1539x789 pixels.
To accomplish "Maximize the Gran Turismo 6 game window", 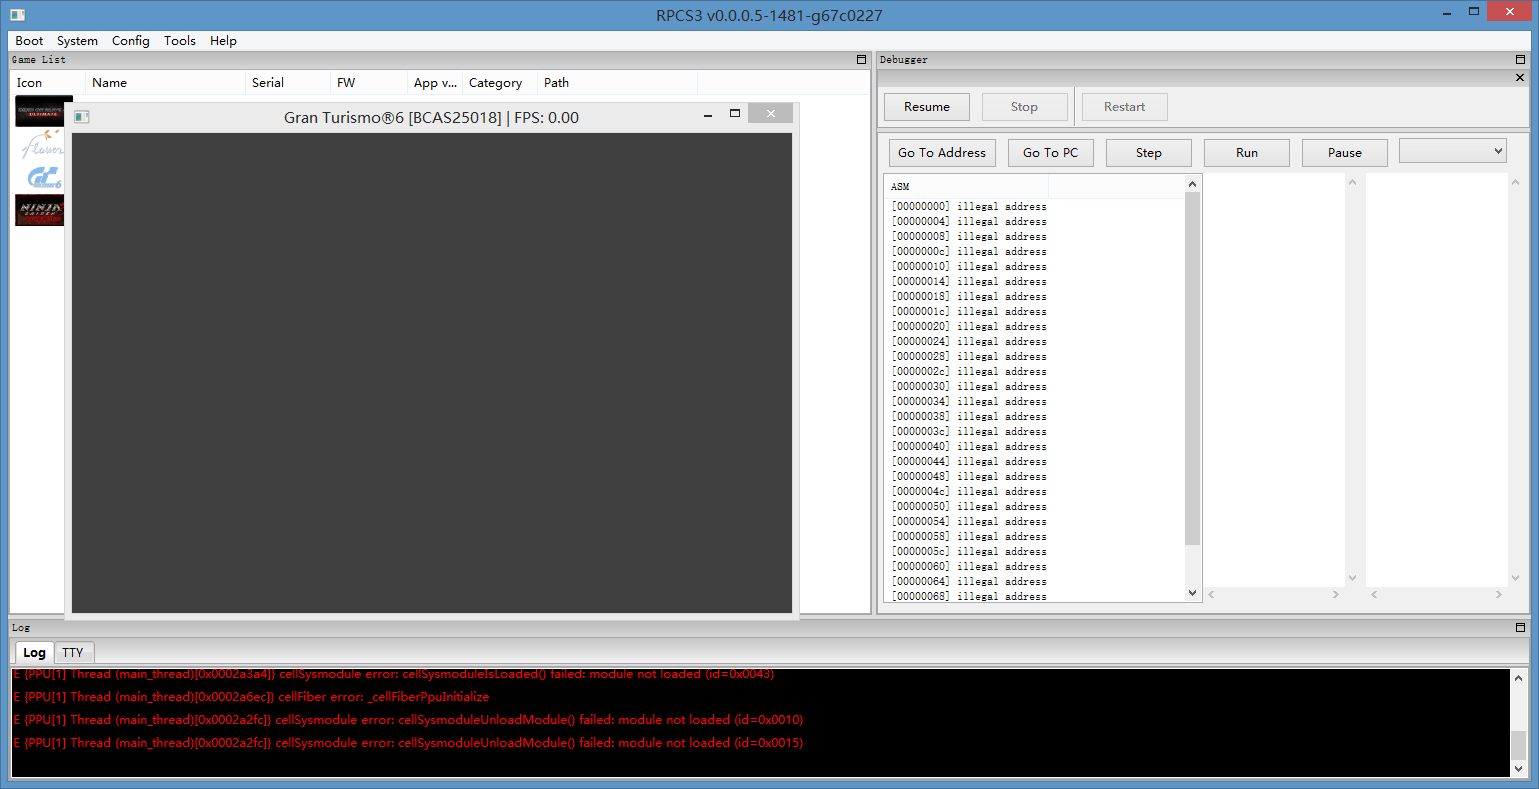I will [735, 114].
